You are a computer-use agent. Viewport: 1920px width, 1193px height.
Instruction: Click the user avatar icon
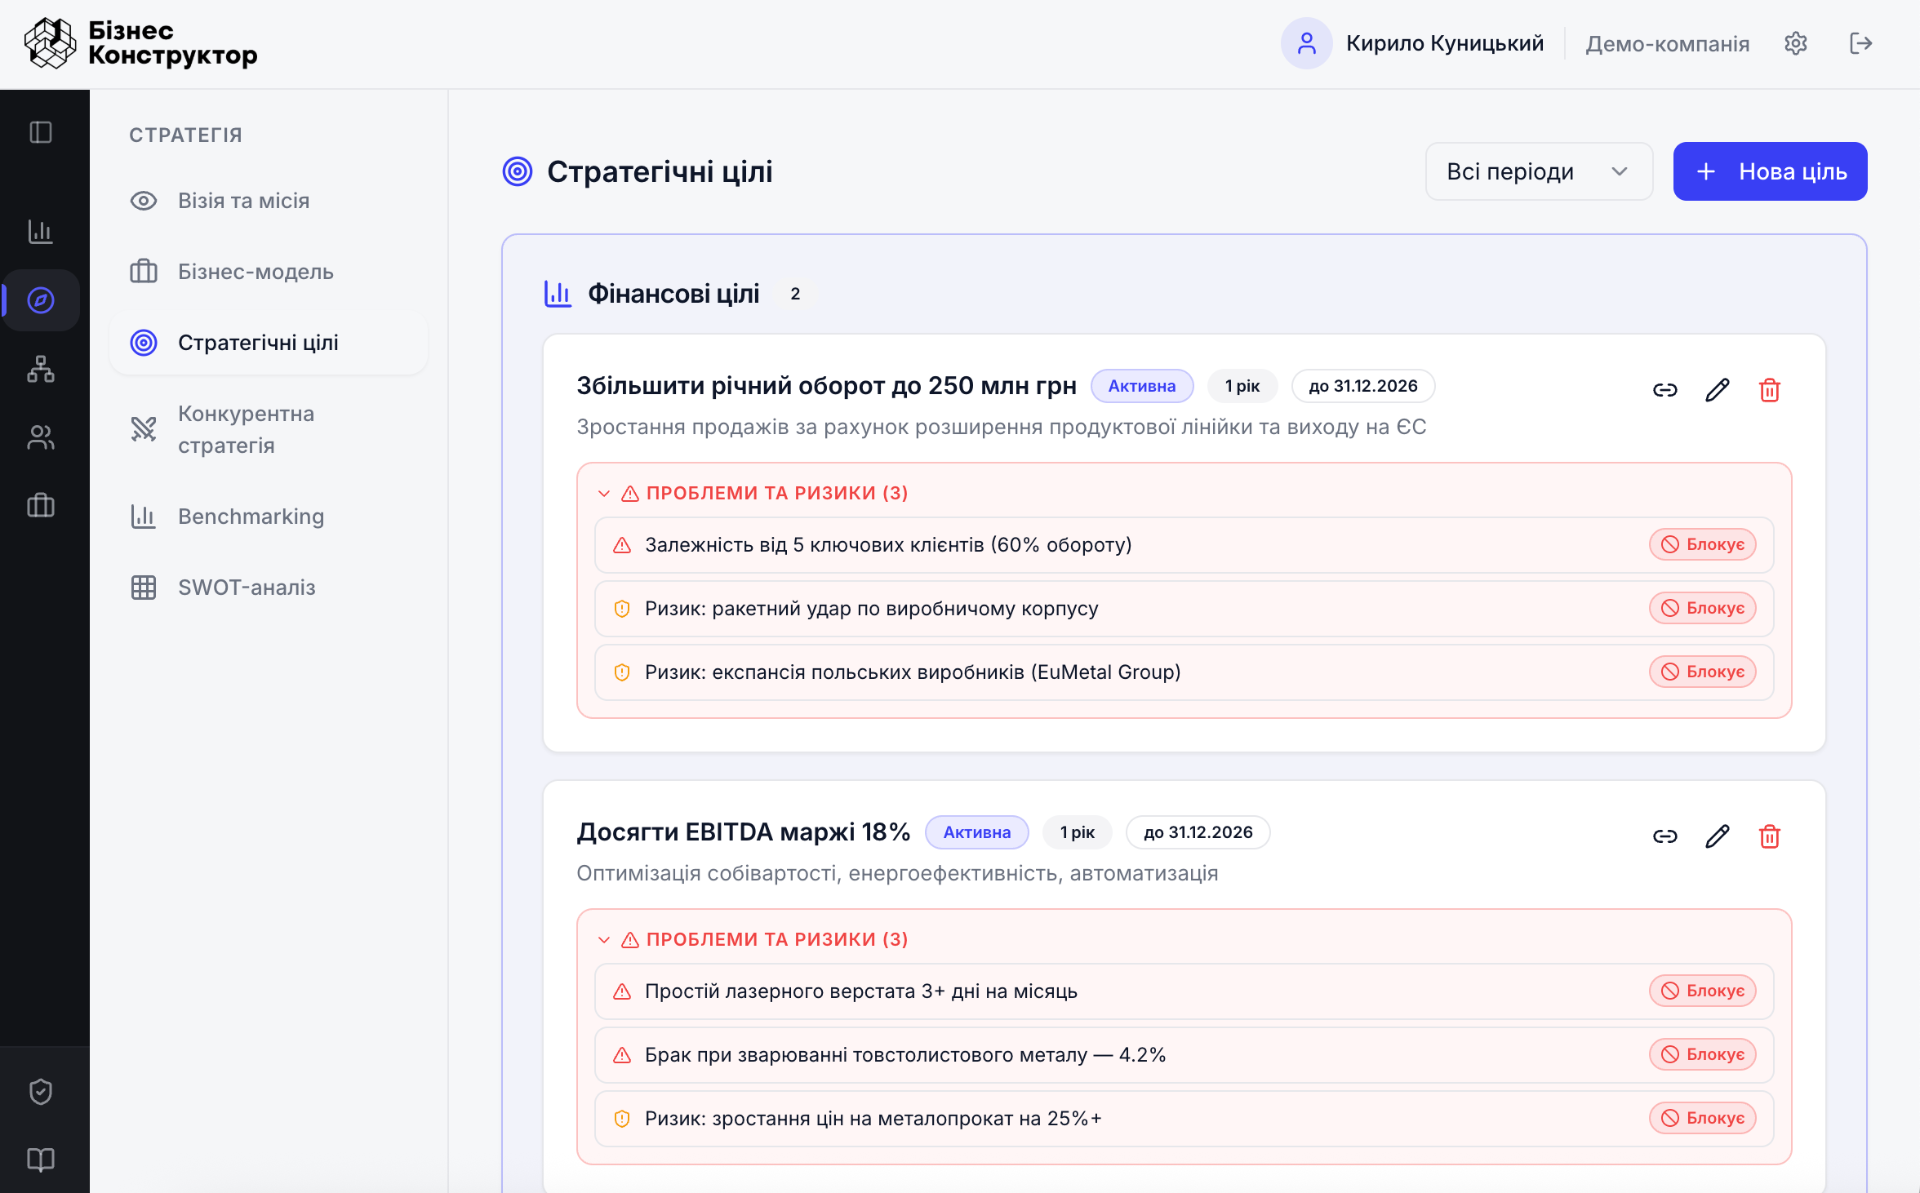point(1306,43)
